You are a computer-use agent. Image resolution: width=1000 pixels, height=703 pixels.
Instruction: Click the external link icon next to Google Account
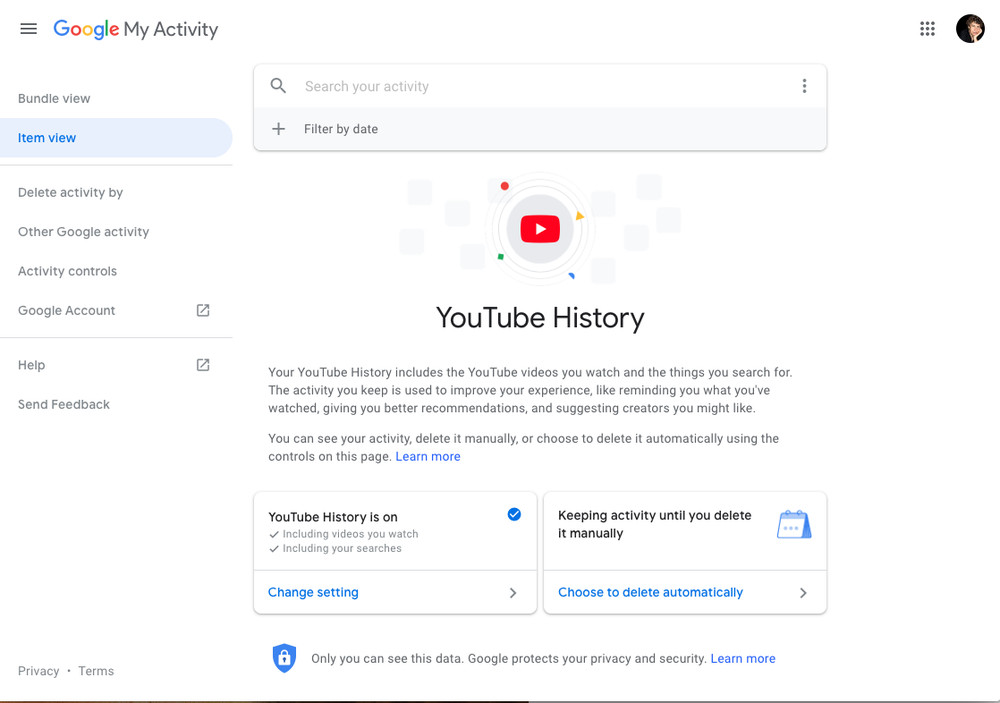point(203,310)
